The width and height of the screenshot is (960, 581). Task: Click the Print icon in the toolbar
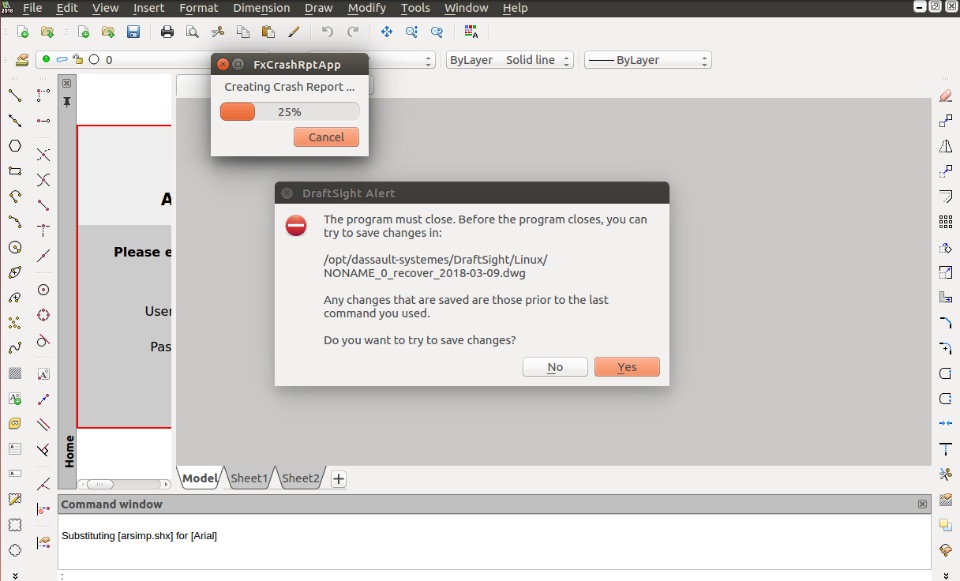tap(167, 32)
